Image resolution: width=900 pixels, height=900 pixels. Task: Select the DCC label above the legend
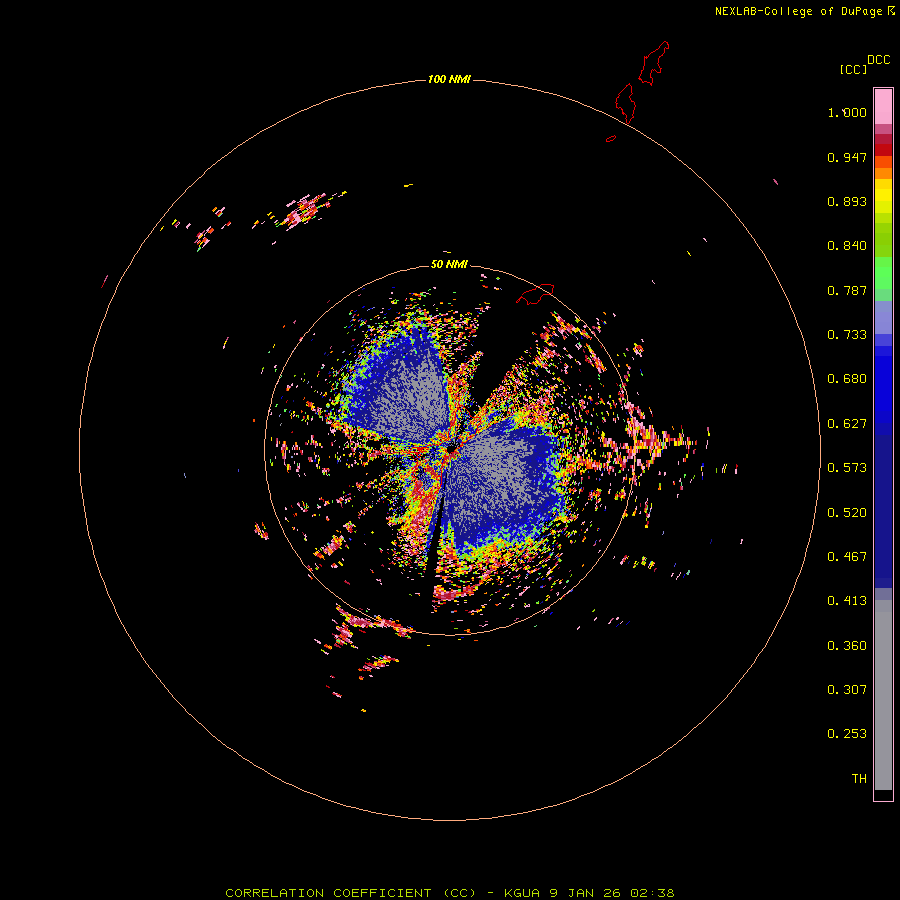[x=878, y=60]
